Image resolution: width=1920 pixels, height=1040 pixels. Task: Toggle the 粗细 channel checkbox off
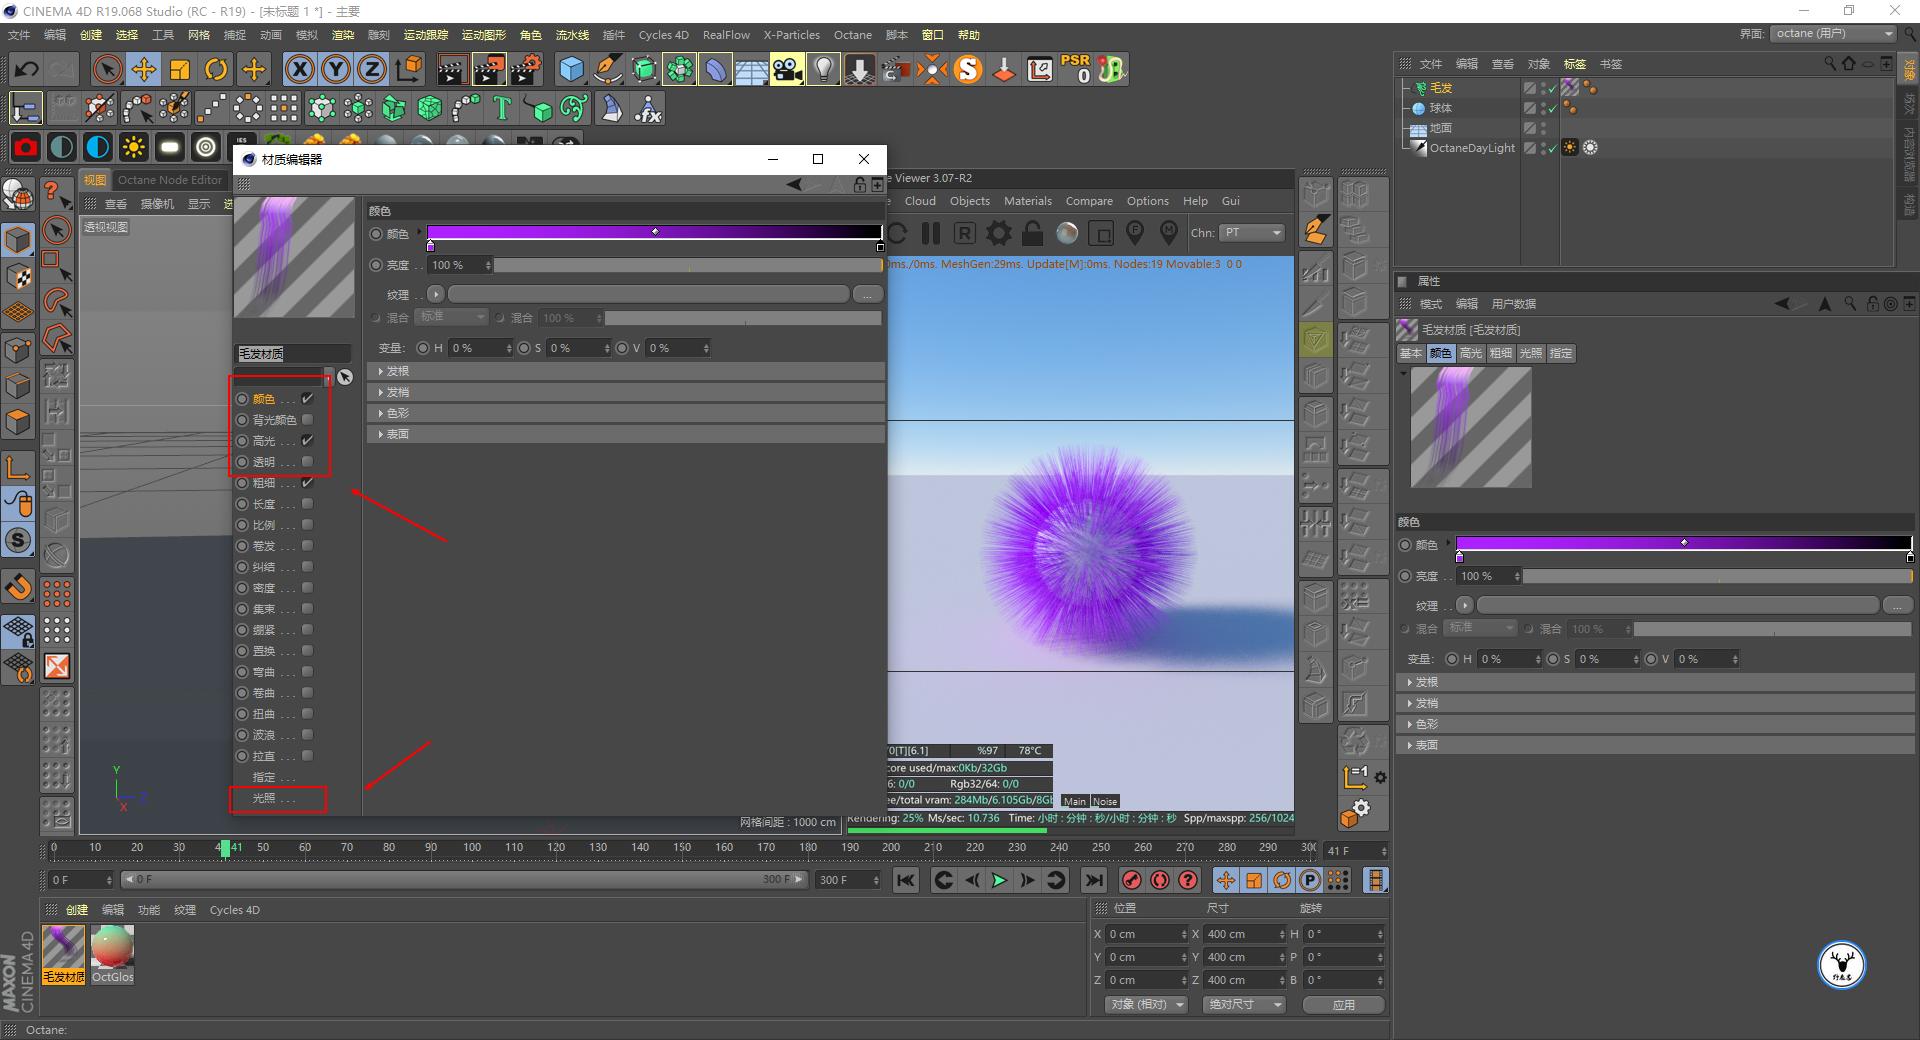[307, 482]
